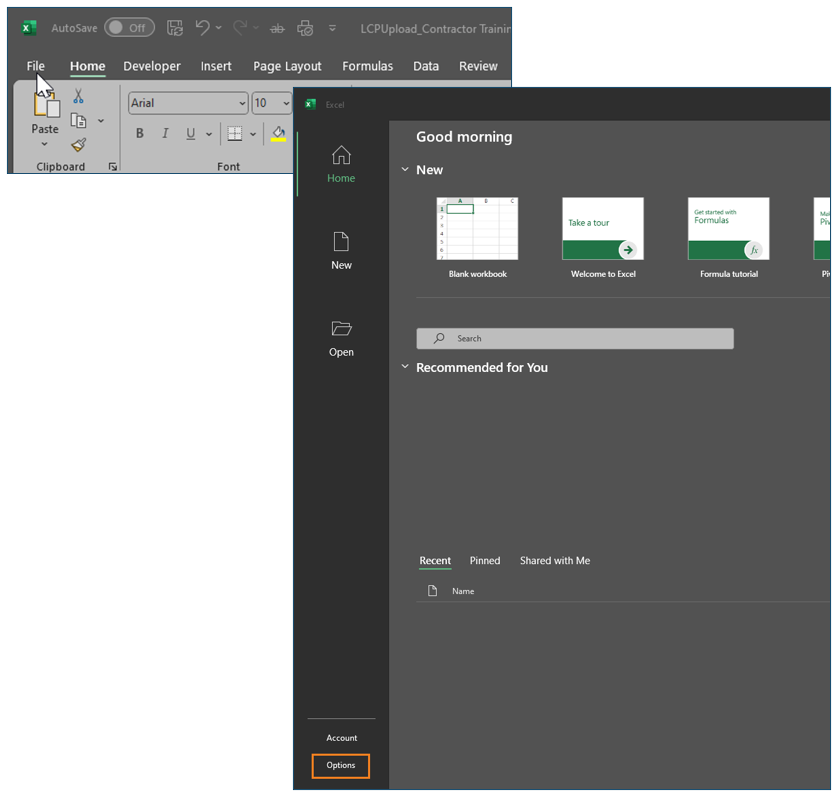Click the Excel icon in backstage title bar
The width and height of the screenshot is (837, 797).
click(x=310, y=105)
